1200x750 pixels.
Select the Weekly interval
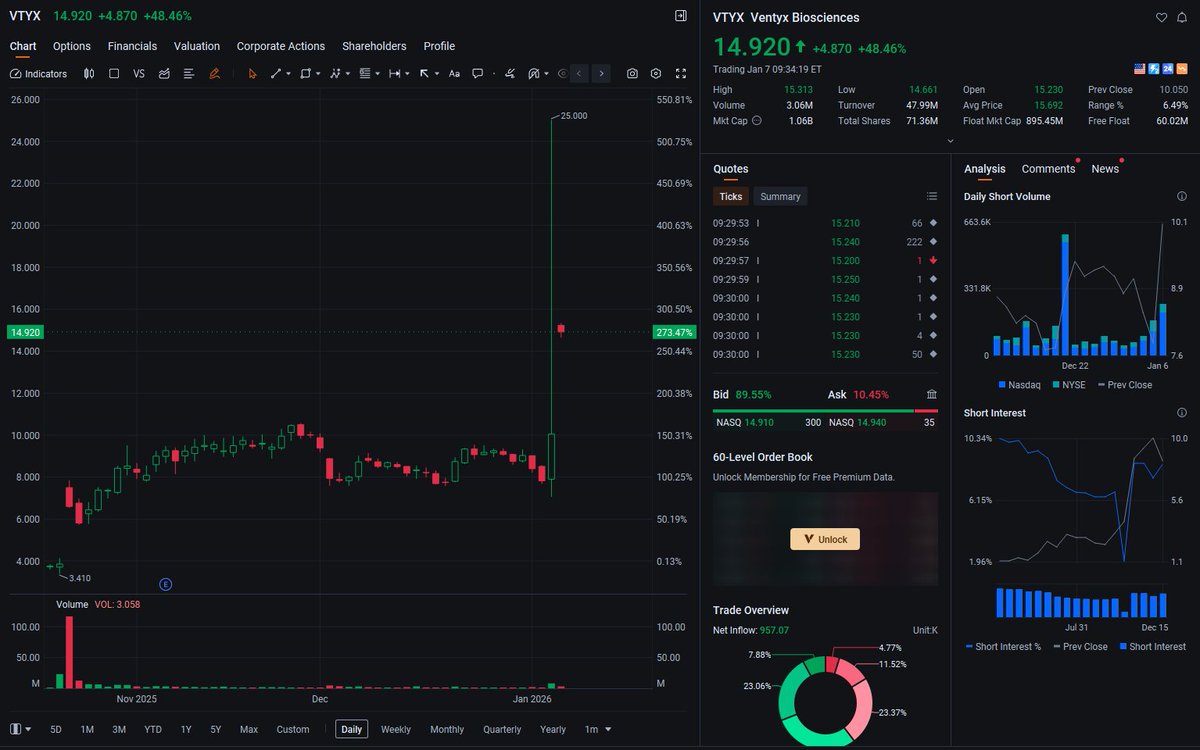point(396,729)
